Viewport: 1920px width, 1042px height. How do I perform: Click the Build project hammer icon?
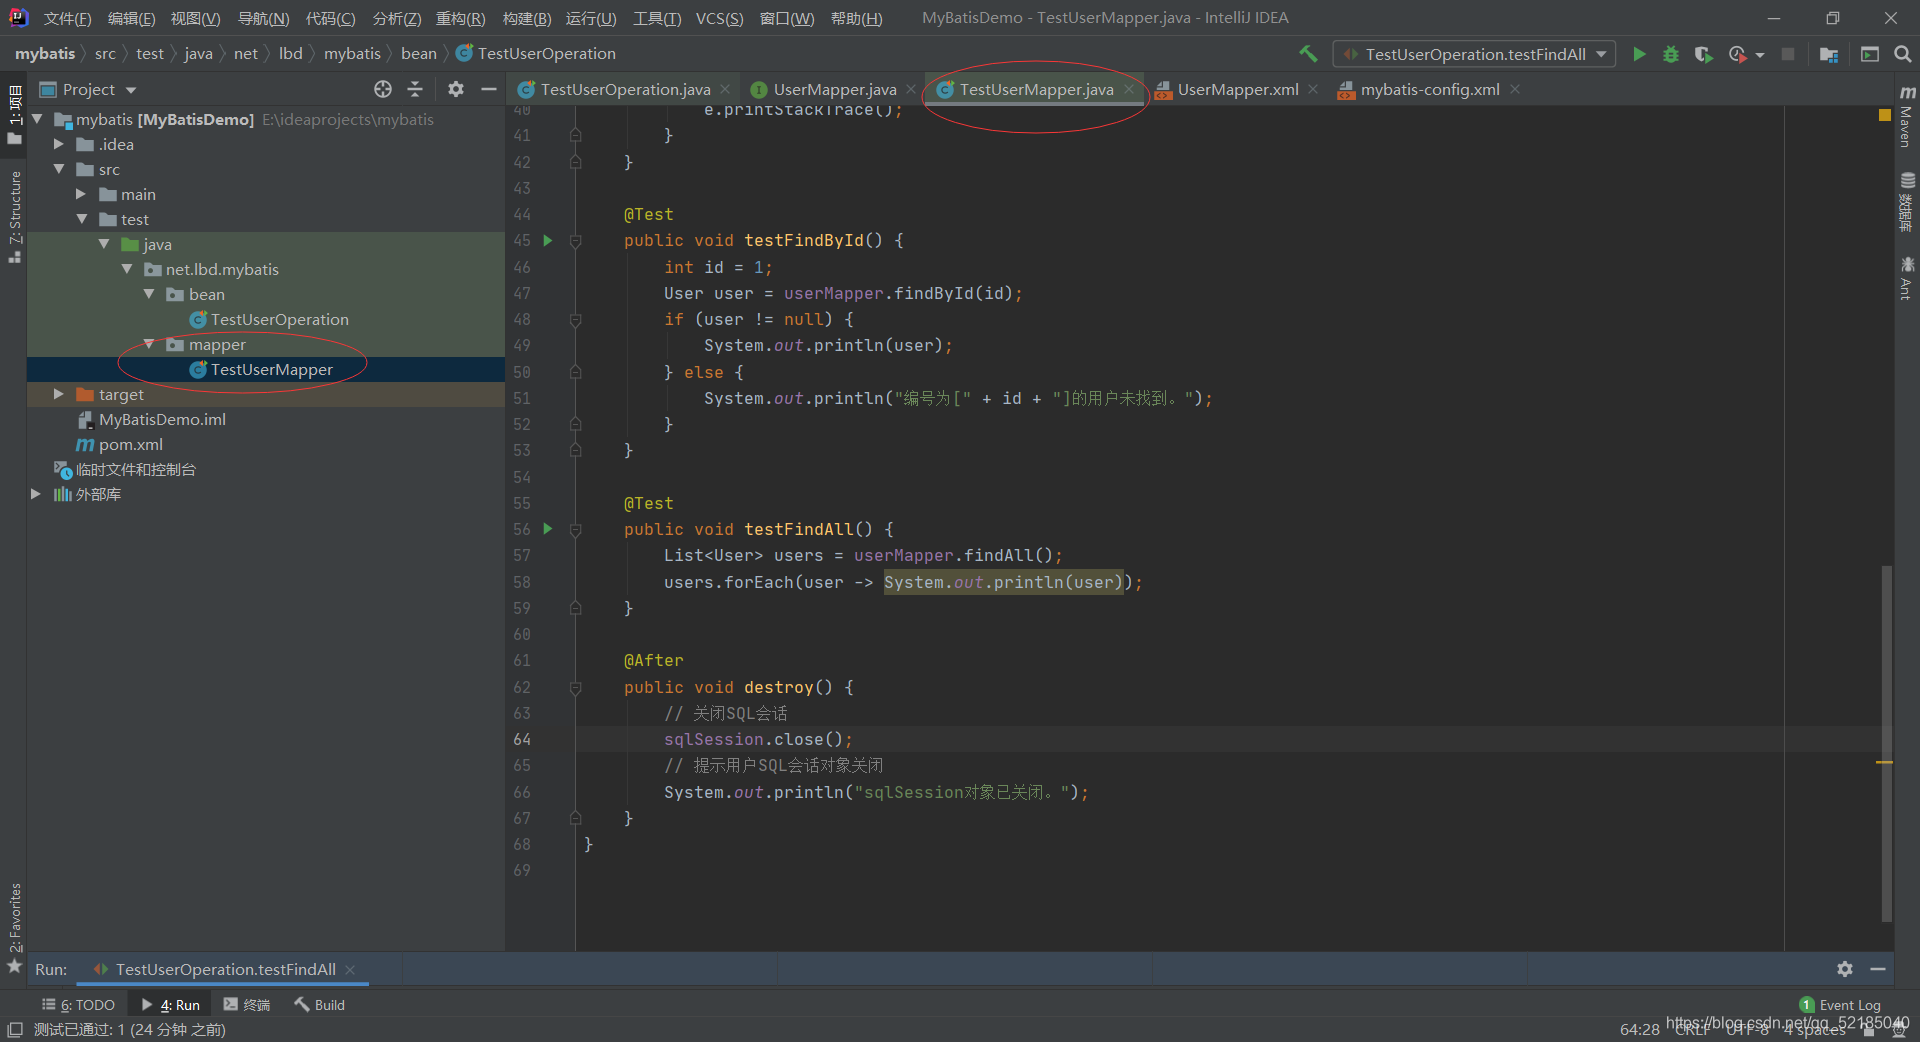pyautogui.click(x=1308, y=54)
